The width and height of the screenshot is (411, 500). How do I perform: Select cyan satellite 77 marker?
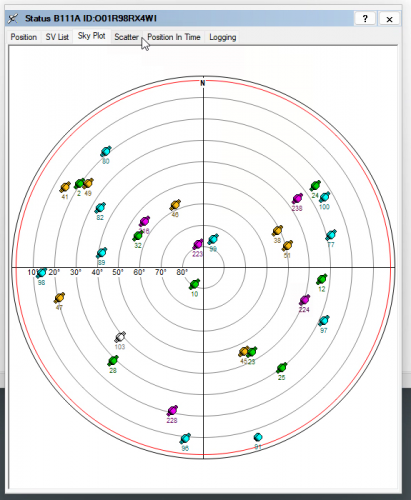pos(331,235)
